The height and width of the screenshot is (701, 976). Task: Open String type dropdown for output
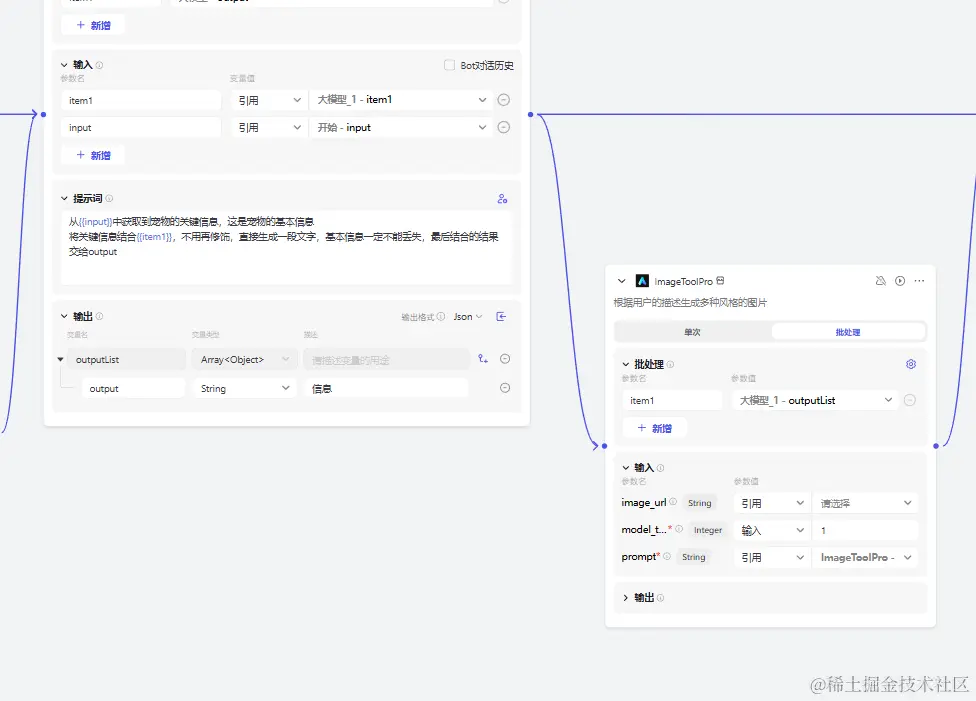point(245,388)
